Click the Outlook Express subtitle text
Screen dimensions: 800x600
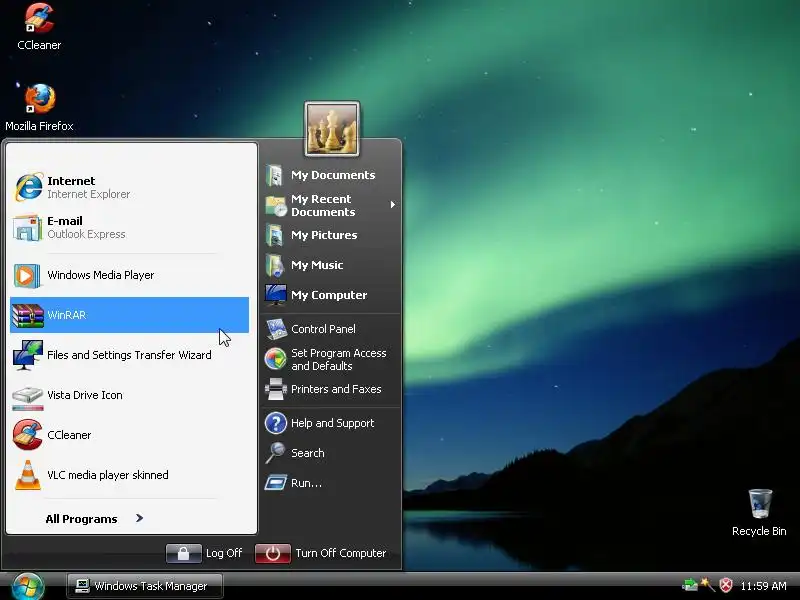tap(86, 234)
